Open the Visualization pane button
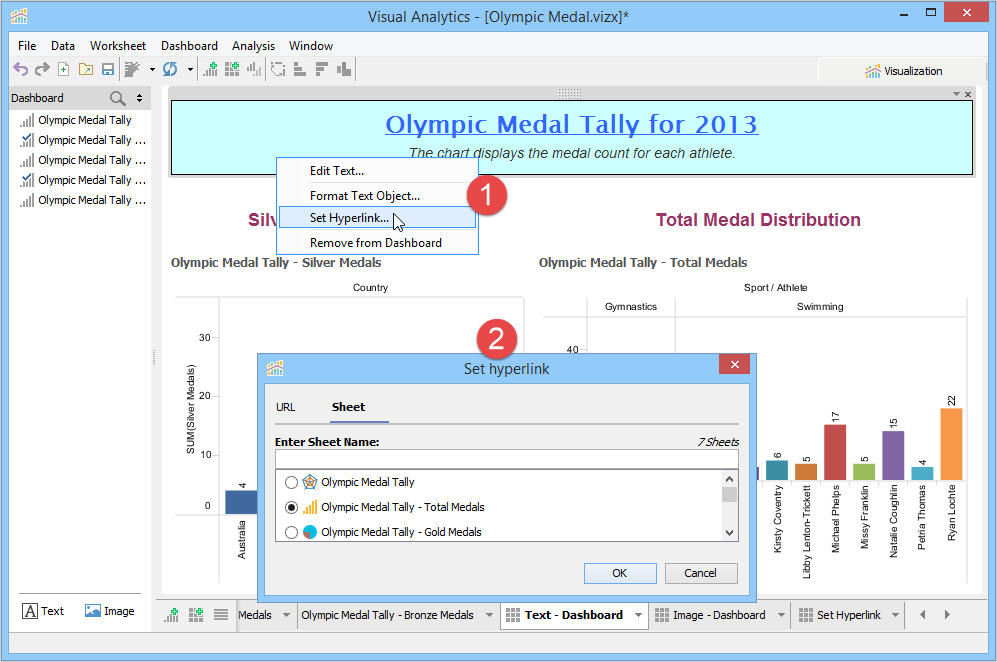 point(903,71)
